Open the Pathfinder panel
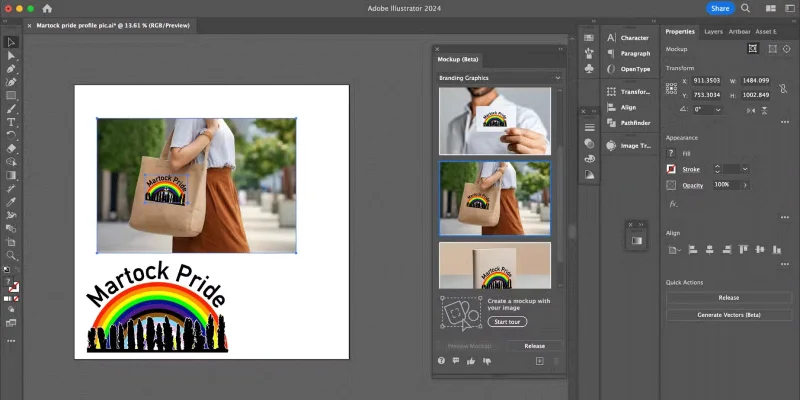The width and height of the screenshot is (800, 400). coord(635,123)
